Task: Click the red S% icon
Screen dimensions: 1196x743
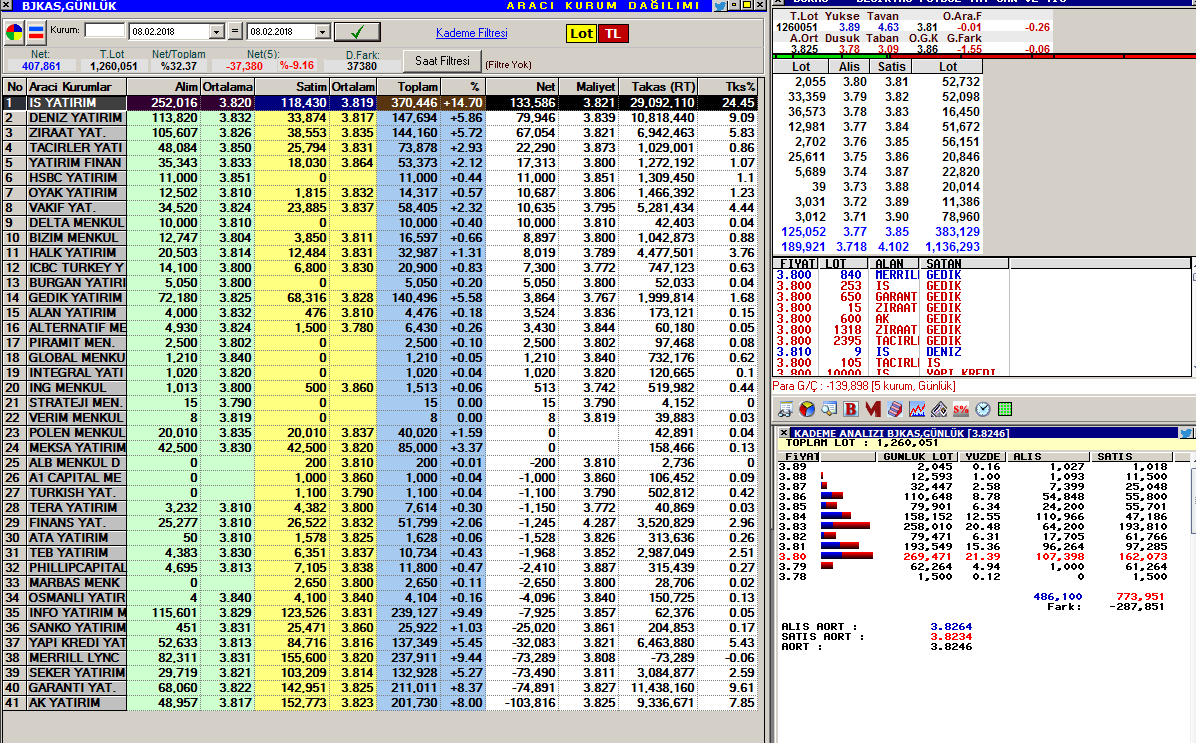Action: click(x=961, y=410)
